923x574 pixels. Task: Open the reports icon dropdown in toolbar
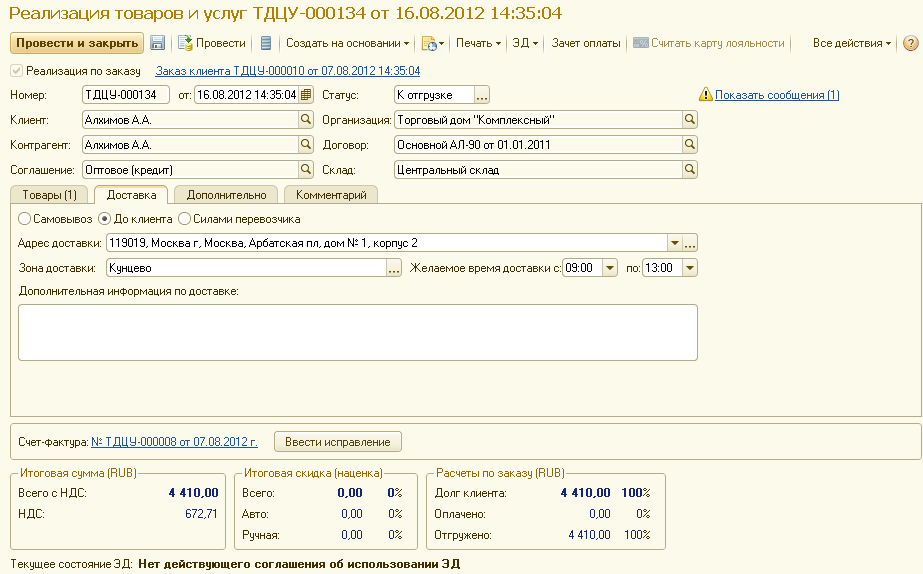432,43
